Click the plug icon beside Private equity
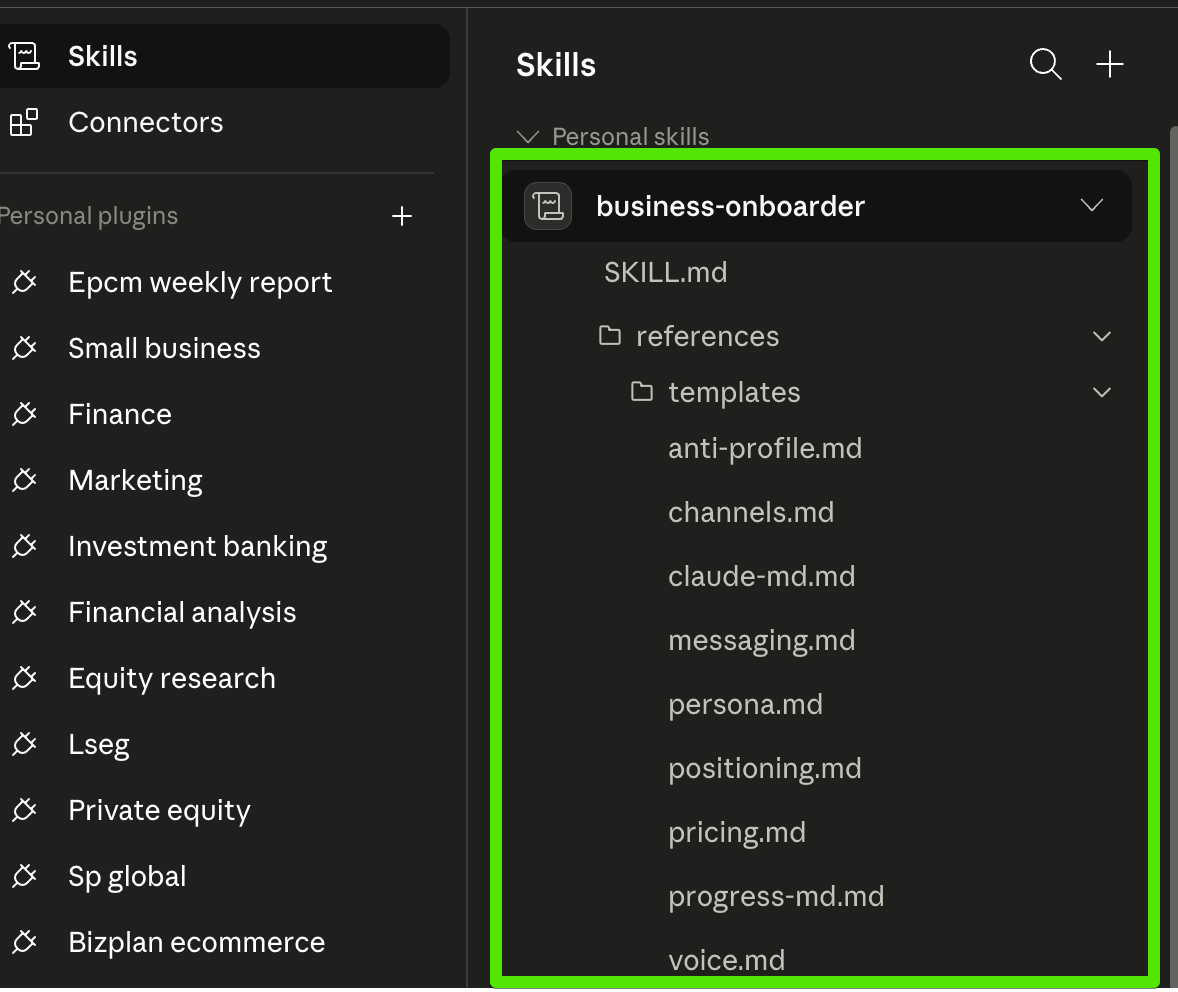Screen dimensions: 1178x992 coord(24,810)
